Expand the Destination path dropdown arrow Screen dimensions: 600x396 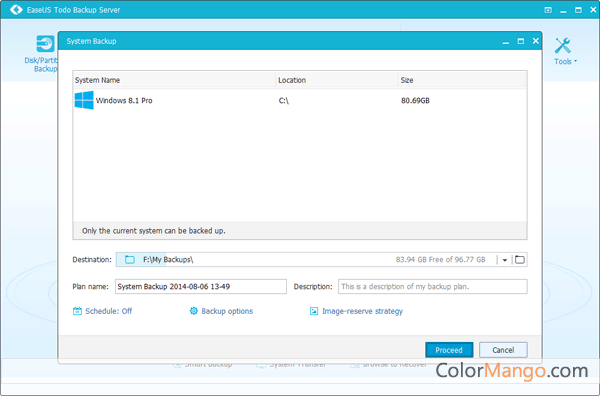click(x=505, y=260)
